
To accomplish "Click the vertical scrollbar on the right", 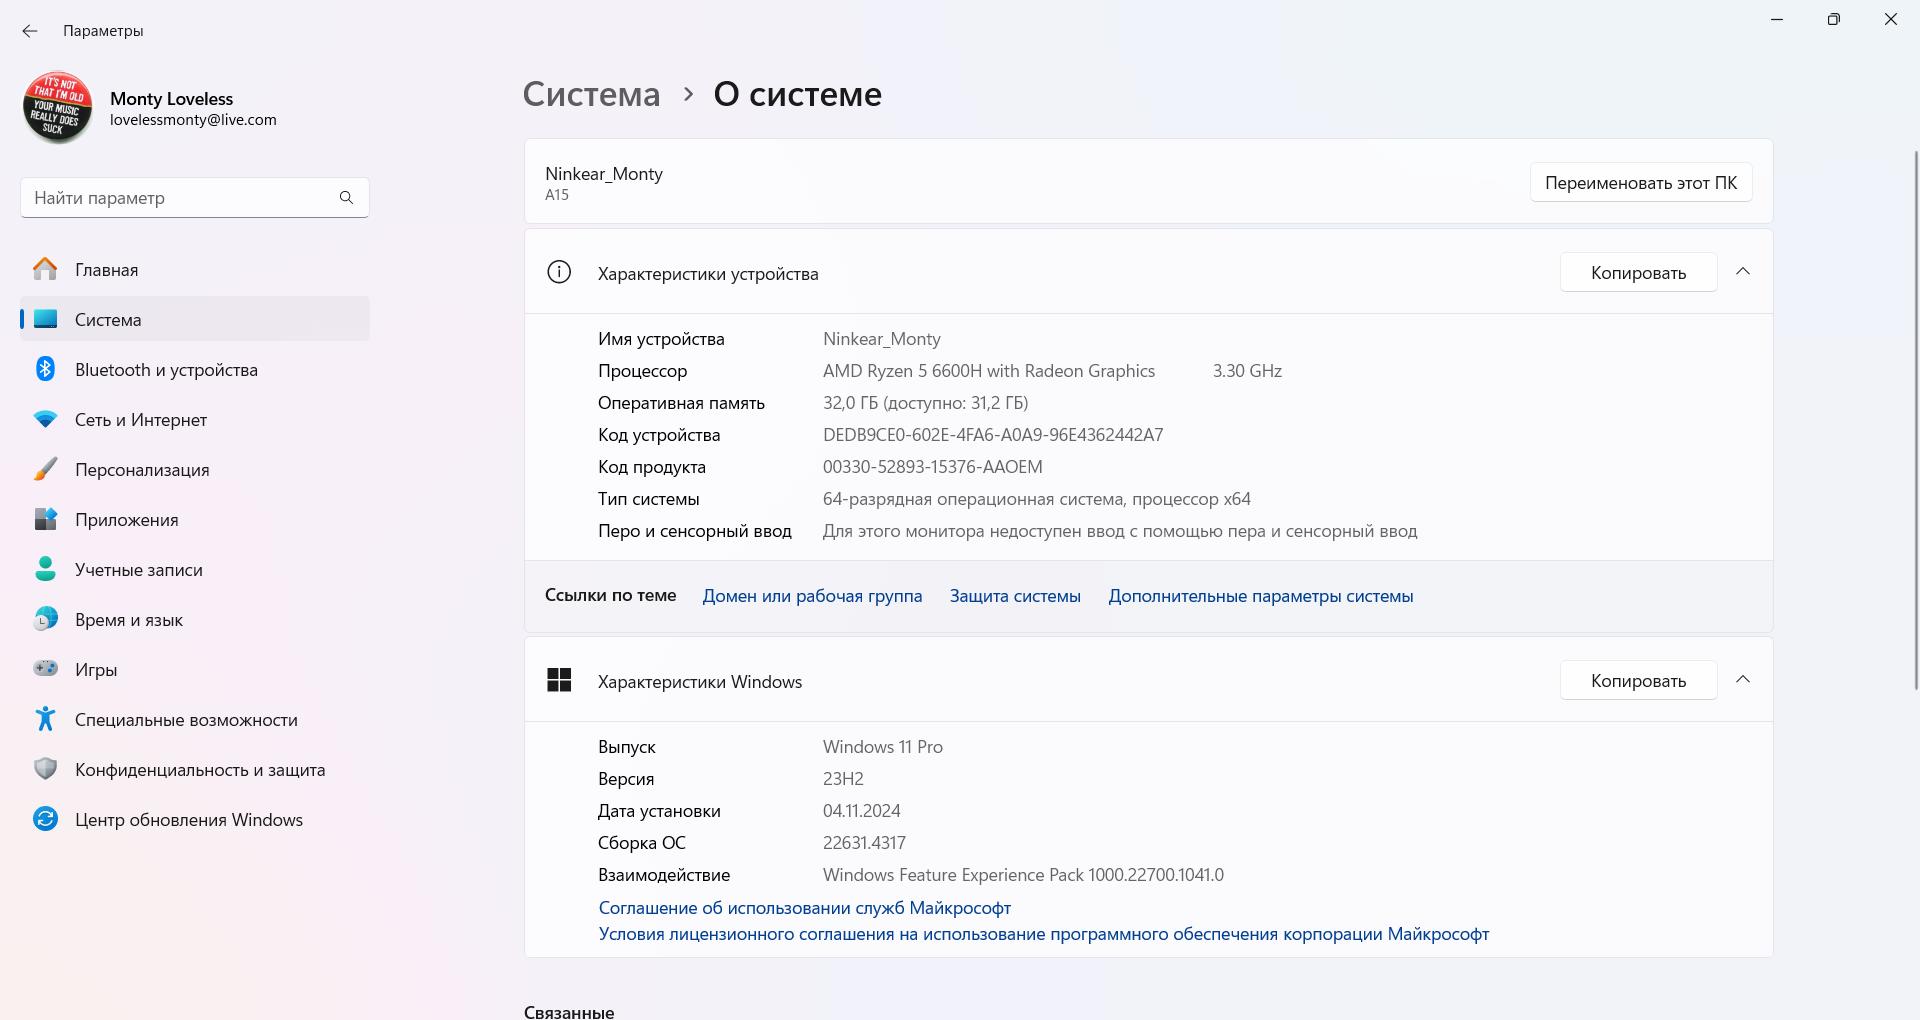I will (1916, 420).
